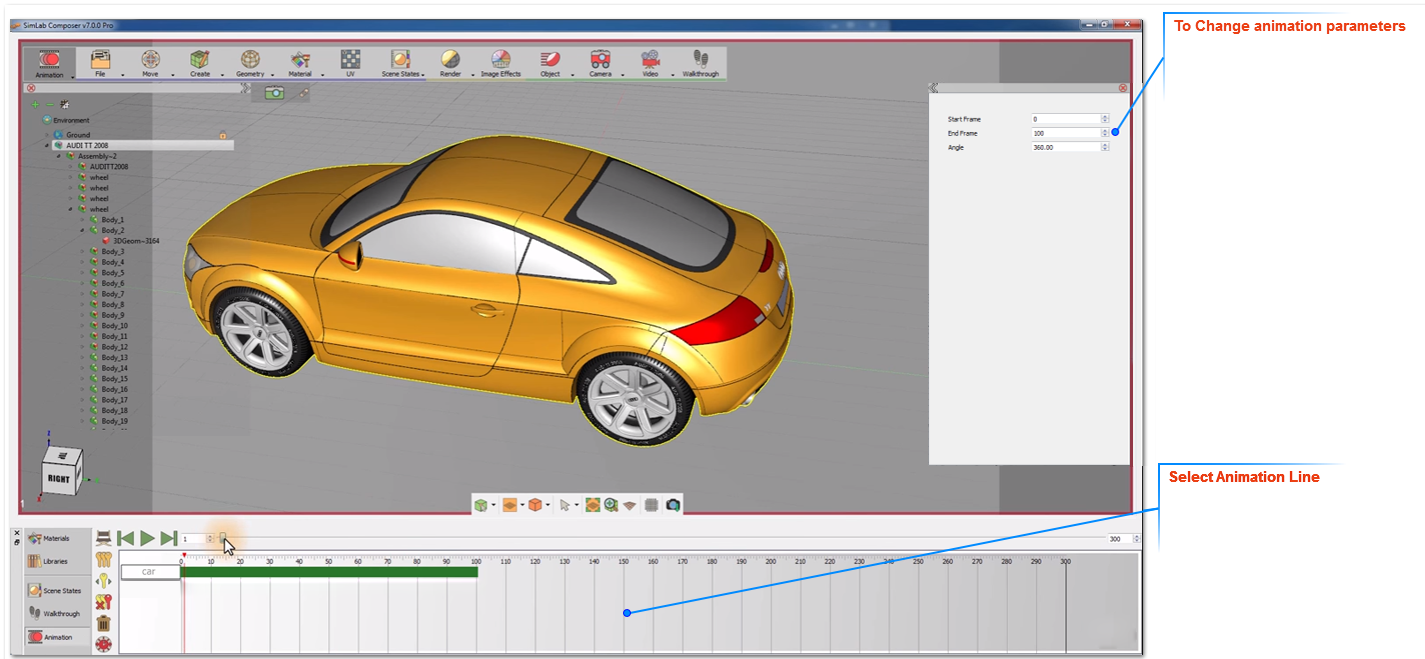The height and width of the screenshot is (659, 1425).
Task: Open the File toolbar menu
Action: pyautogui.click(x=100, y=63)
